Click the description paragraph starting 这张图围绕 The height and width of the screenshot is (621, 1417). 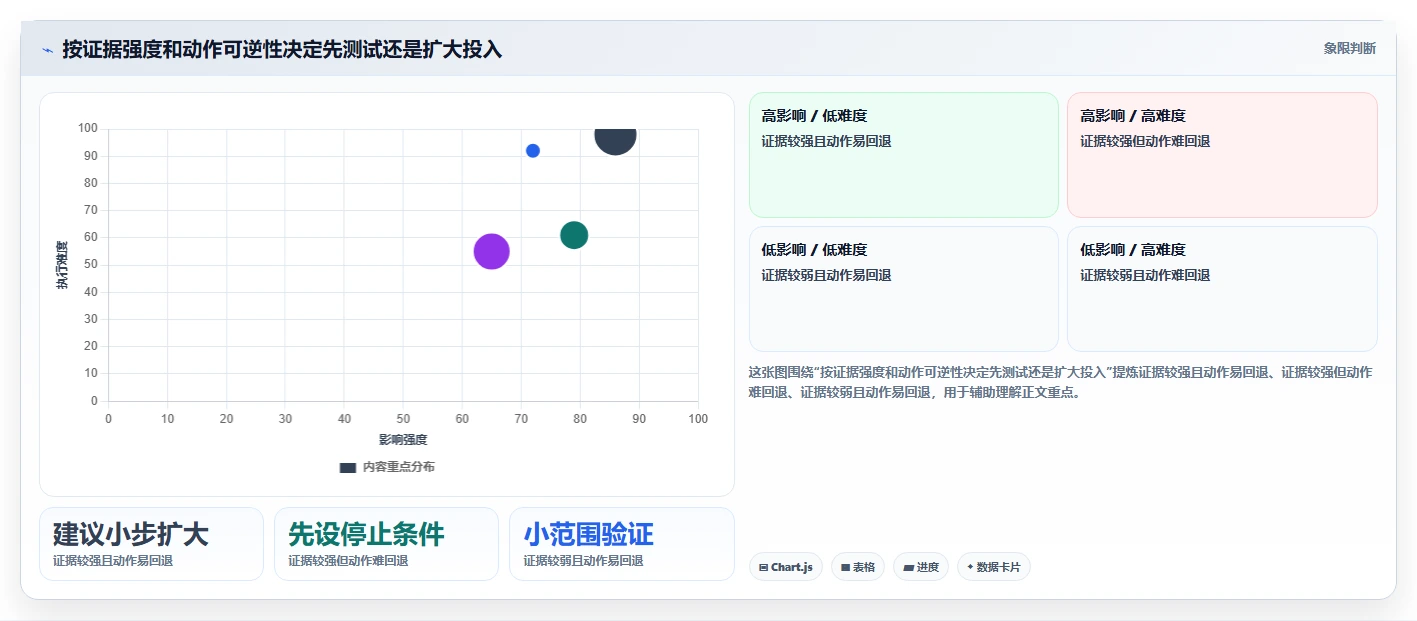point(1060,382)
